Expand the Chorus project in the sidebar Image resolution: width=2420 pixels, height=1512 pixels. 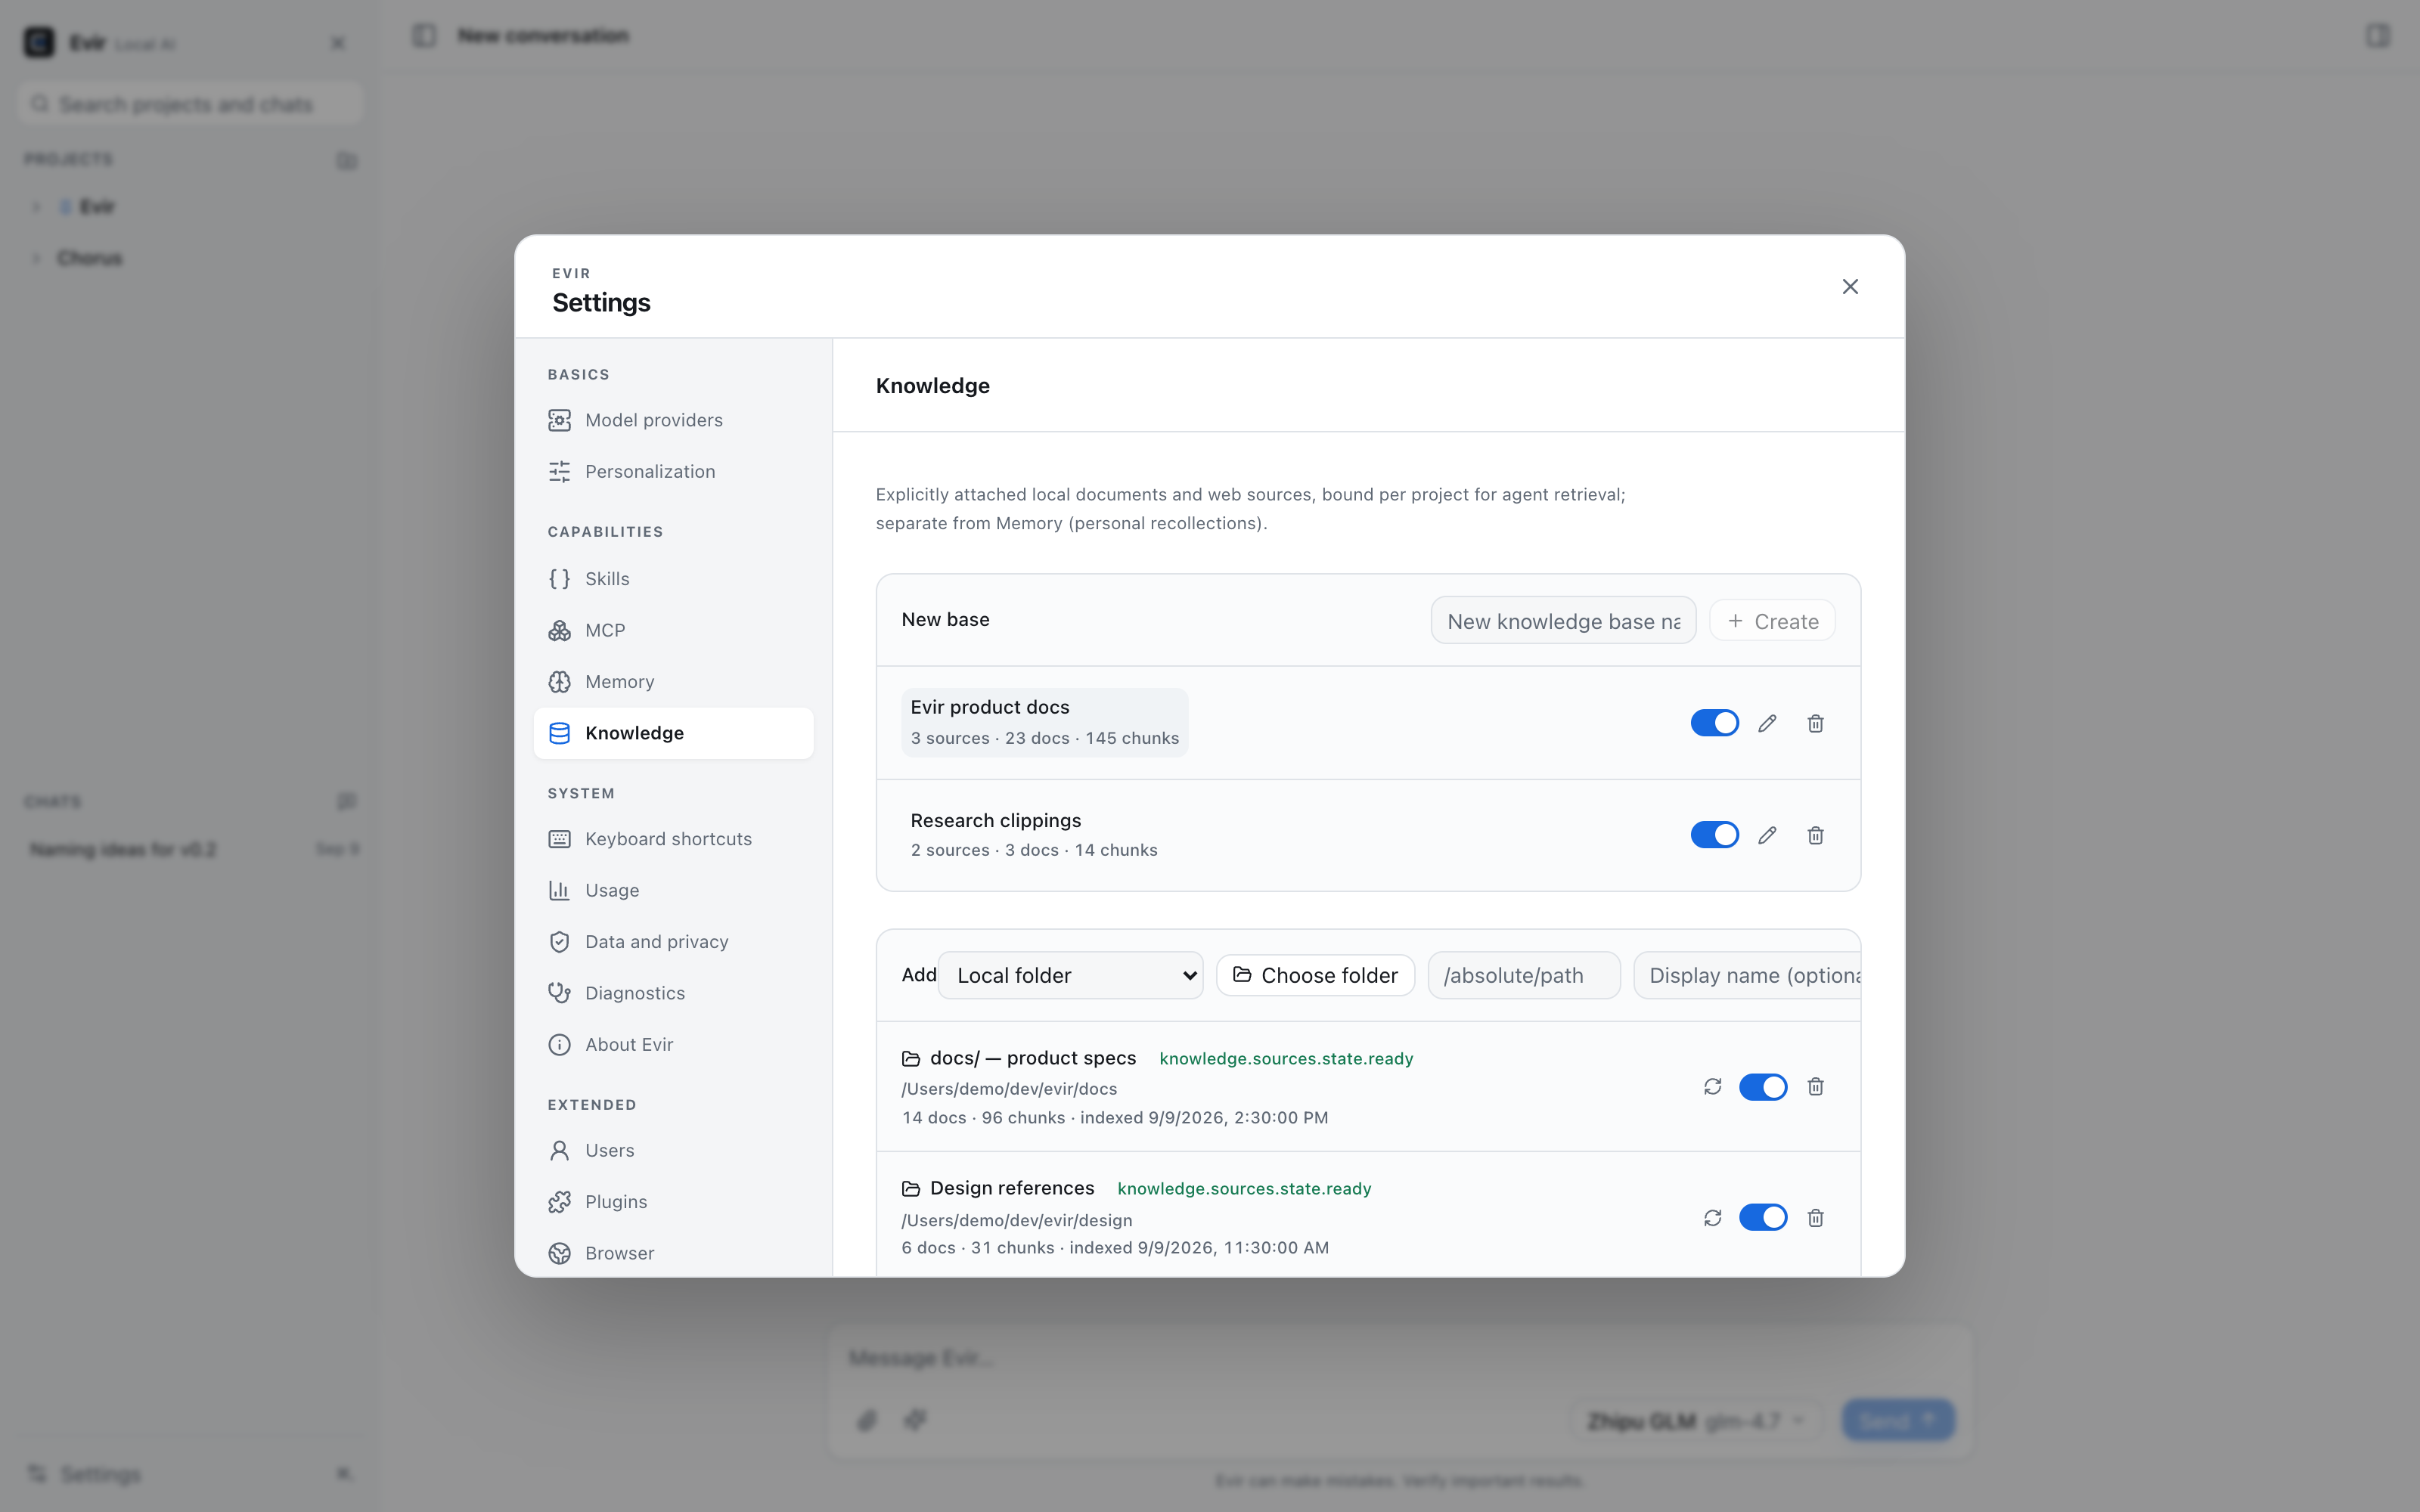pyautogui.click(x=36, y=258)
